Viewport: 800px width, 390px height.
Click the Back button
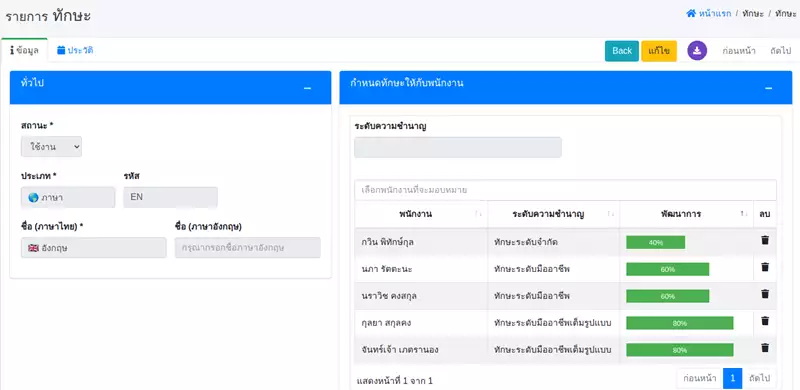622,51
